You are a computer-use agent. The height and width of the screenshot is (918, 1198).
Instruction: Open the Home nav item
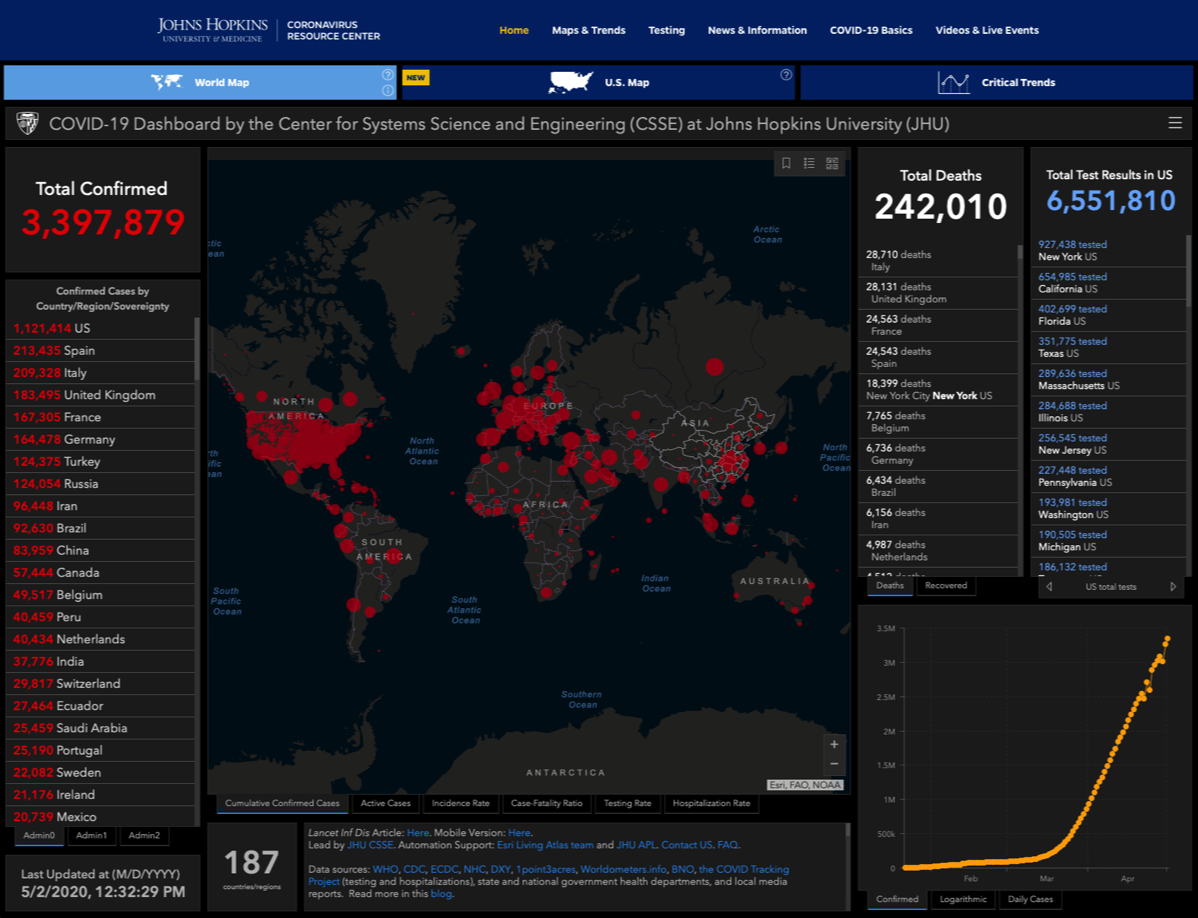(x=514, y=31)
